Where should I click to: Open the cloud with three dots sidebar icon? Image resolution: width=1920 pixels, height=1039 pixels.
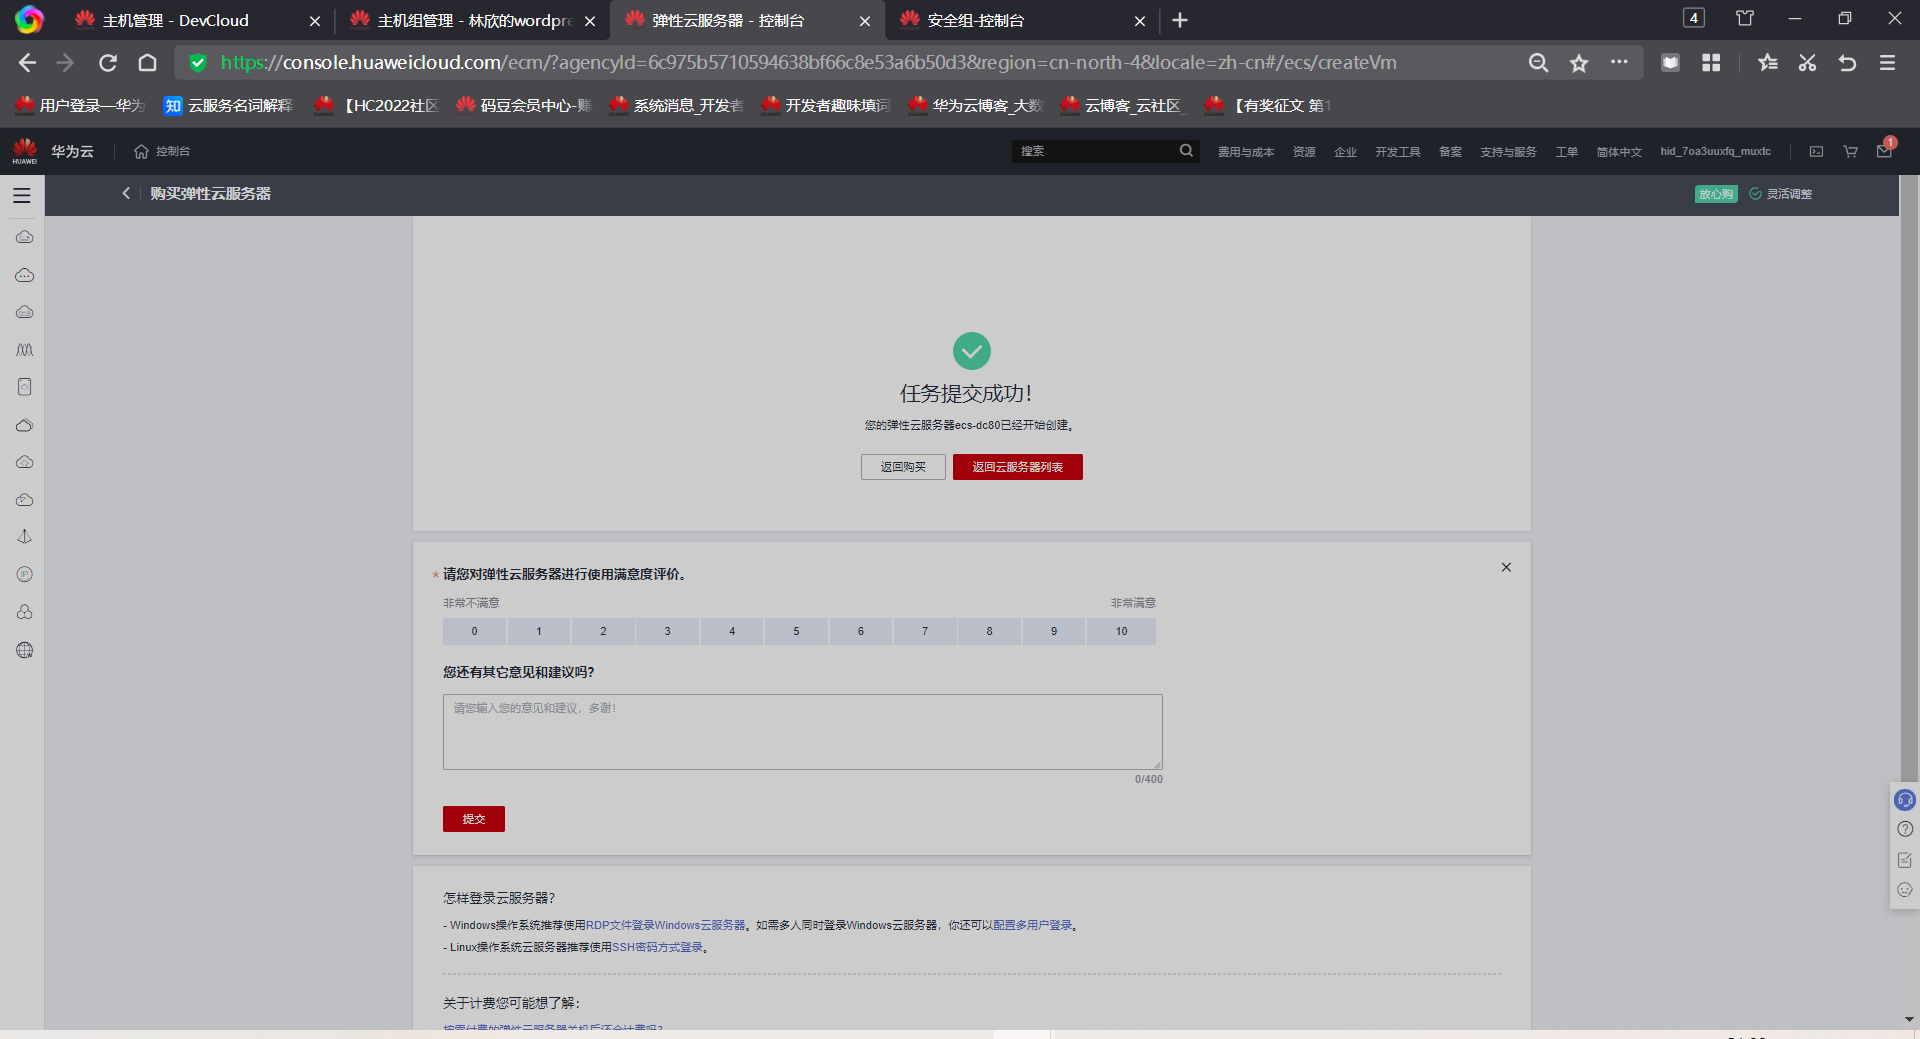[x=25, y=275]
